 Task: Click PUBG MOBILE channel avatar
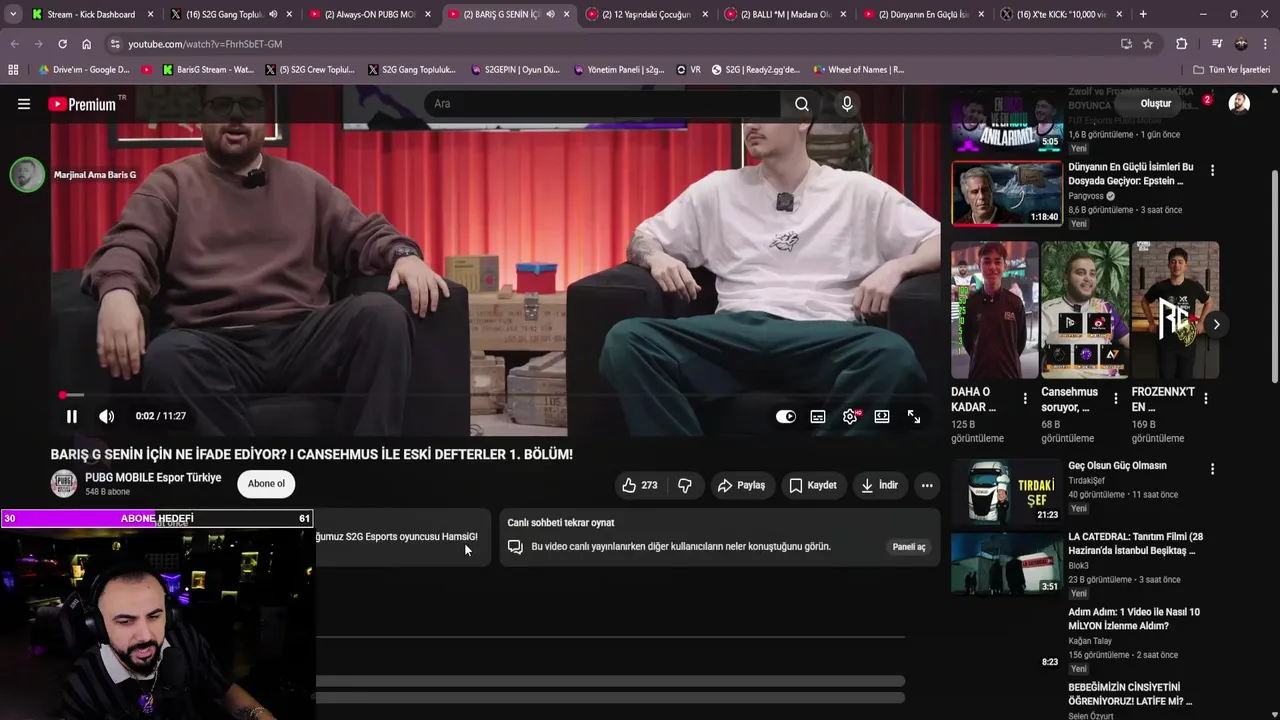[x=64, y=484]
